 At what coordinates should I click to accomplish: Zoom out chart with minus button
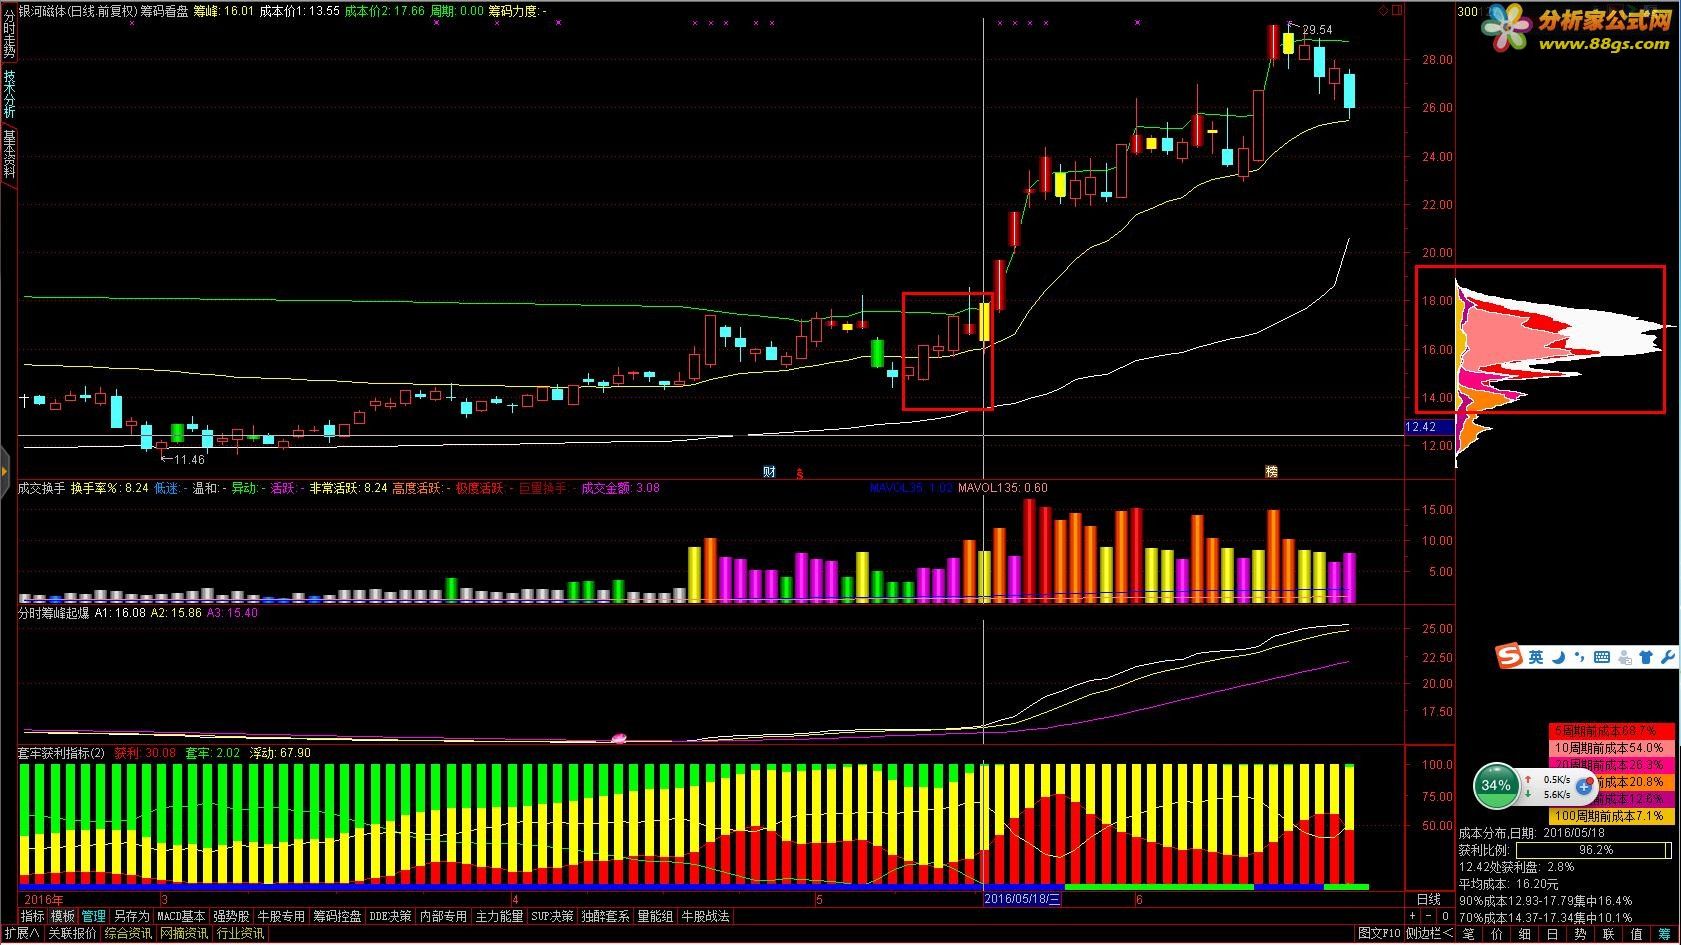click(x=1428, y=916)
